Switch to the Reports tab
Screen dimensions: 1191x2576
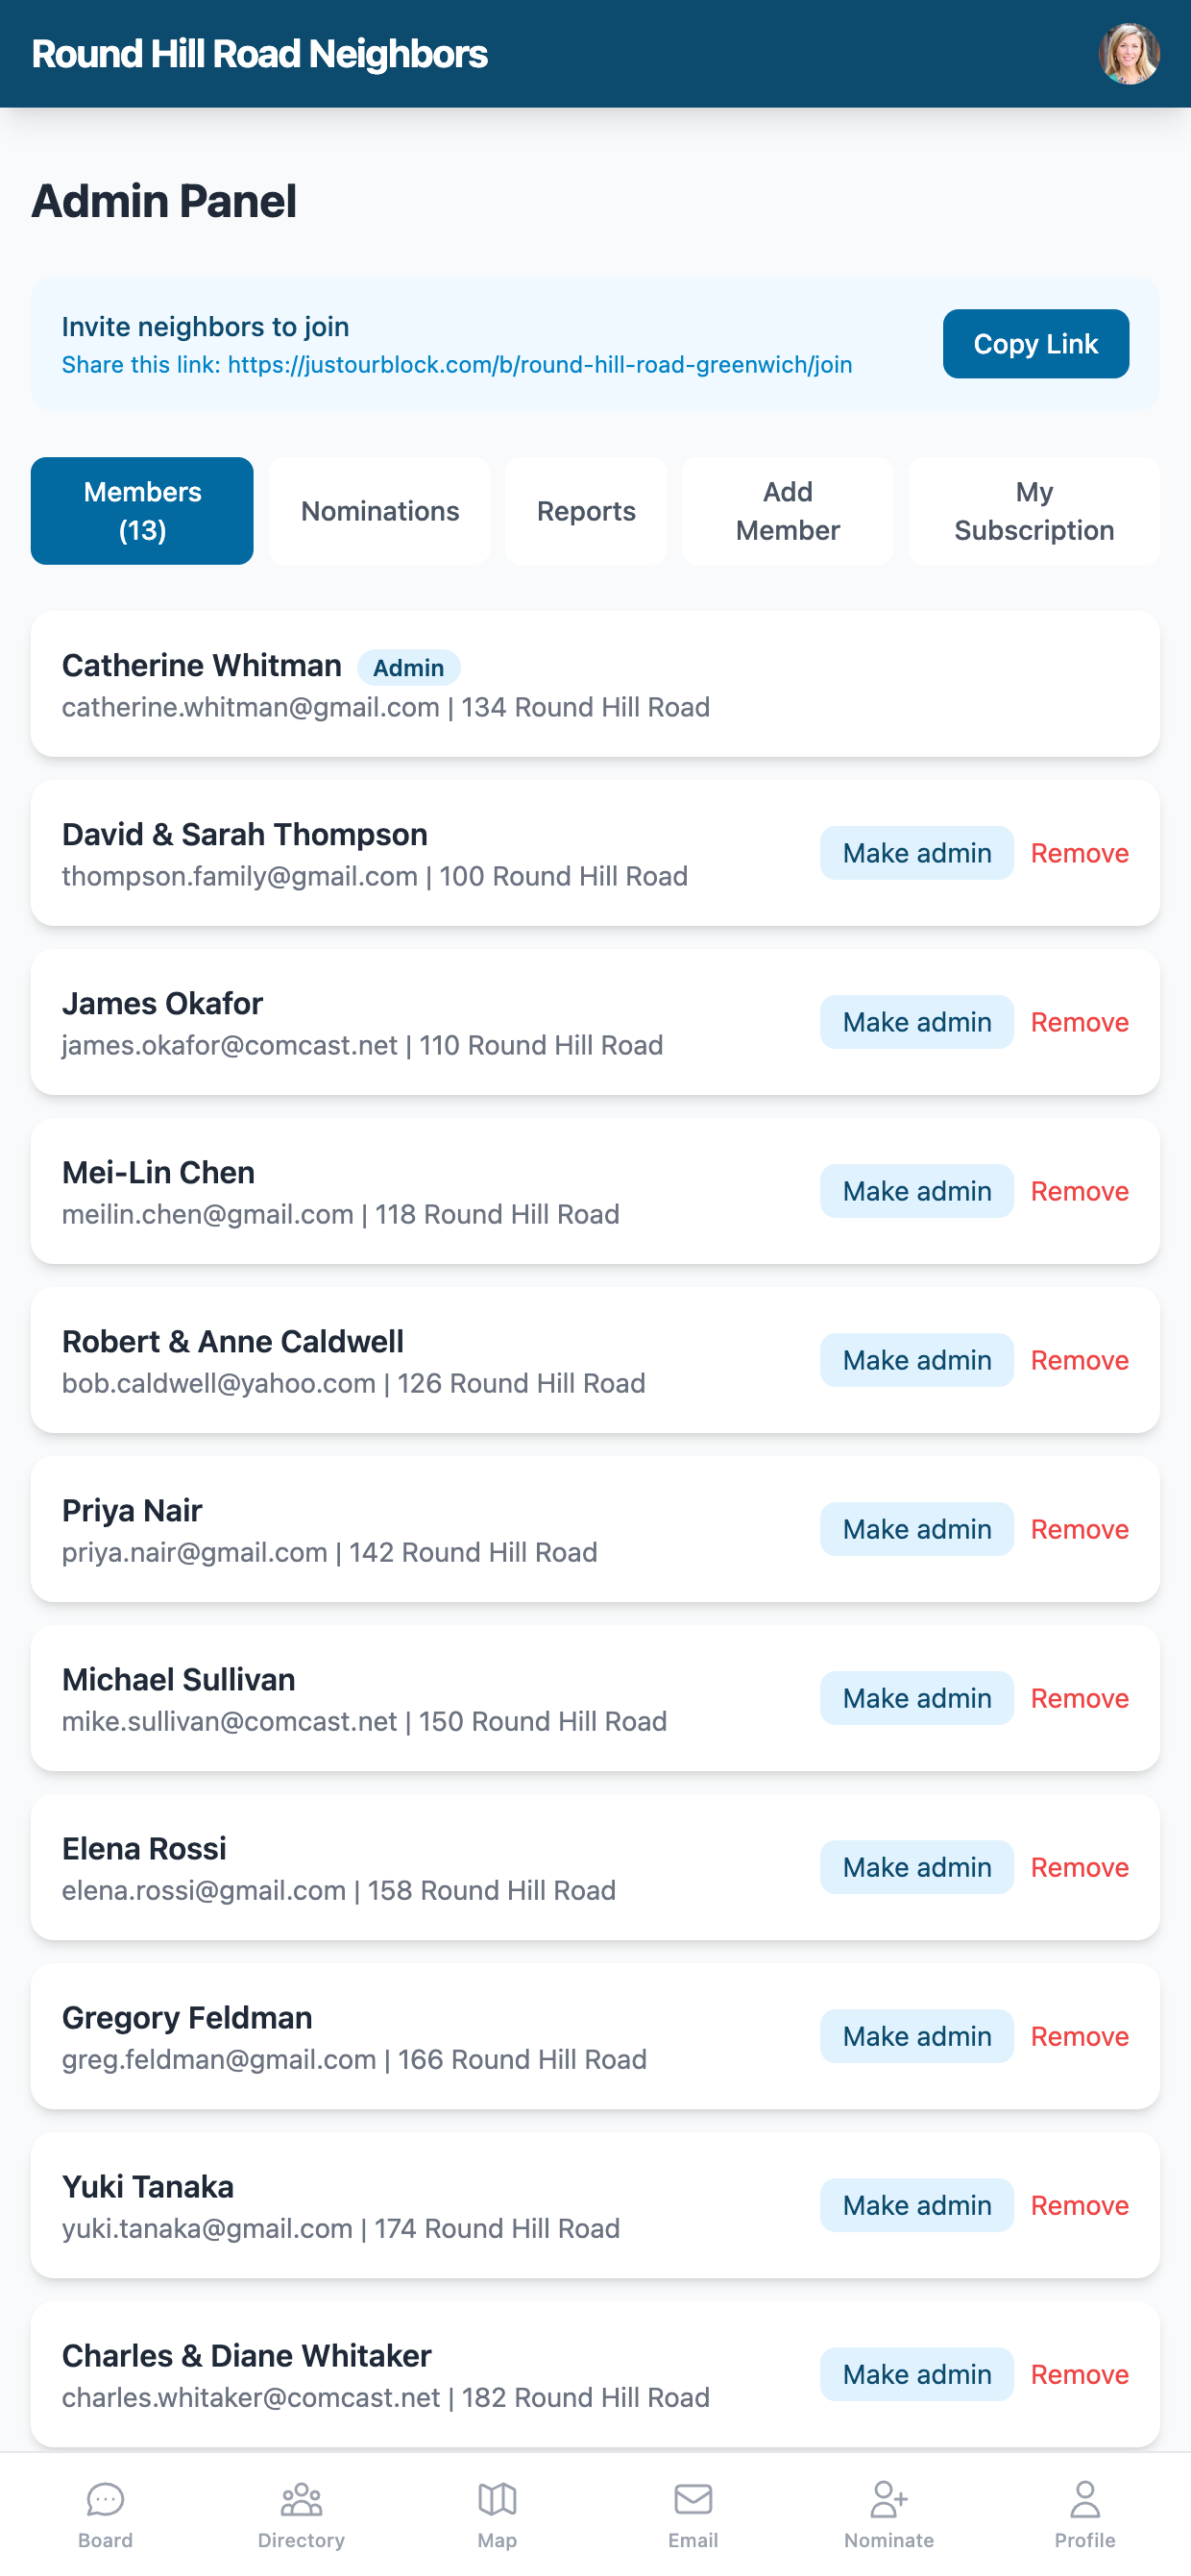pyautogui.click(x=586, y=511)
